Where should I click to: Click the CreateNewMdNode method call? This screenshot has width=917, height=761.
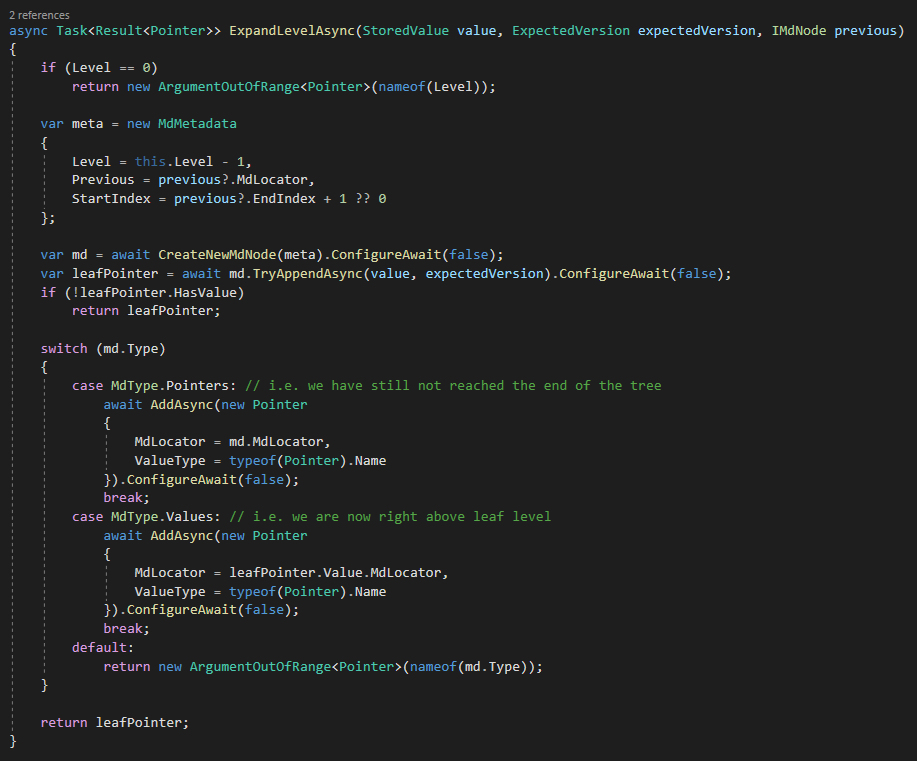pyautogui.click(x=217, y=254)
